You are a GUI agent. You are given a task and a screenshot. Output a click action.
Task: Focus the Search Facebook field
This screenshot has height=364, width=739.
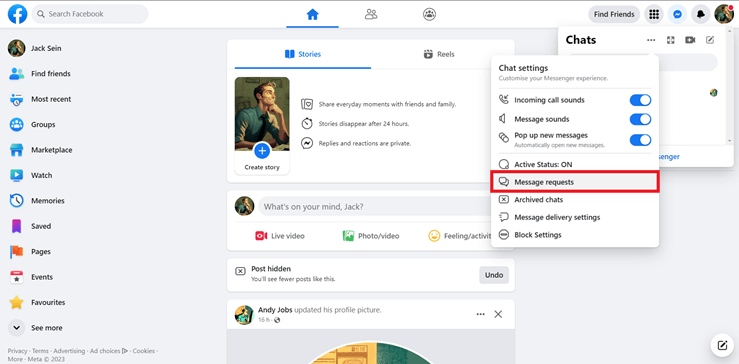coord(90,14)
